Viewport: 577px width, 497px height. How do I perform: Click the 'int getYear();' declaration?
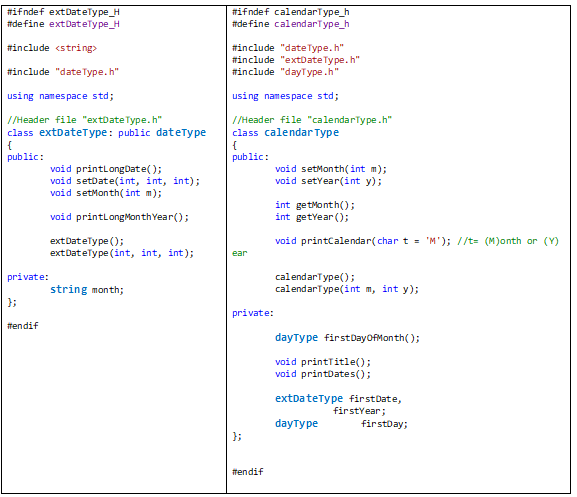(x=312, y=217)
